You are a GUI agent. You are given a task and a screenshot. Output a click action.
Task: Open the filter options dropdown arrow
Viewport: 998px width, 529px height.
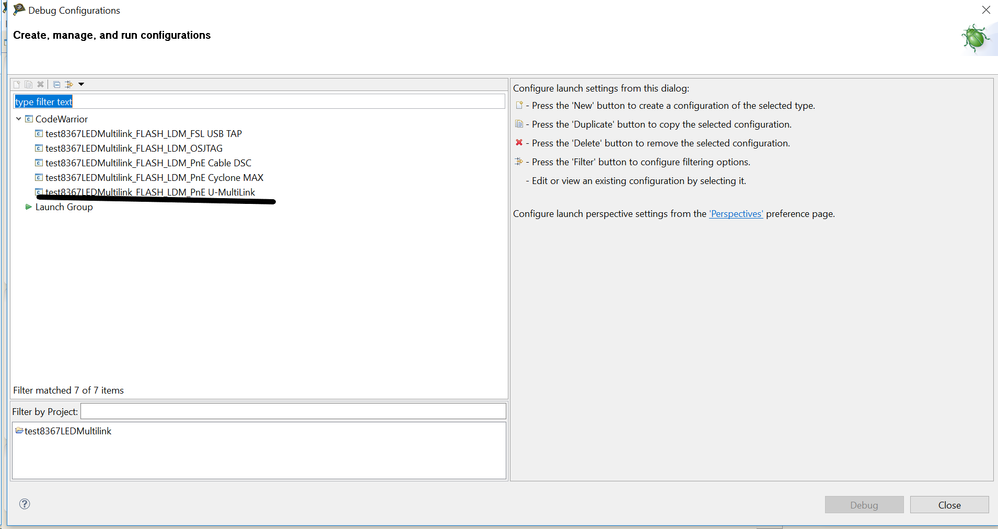(x=81, y=84)
